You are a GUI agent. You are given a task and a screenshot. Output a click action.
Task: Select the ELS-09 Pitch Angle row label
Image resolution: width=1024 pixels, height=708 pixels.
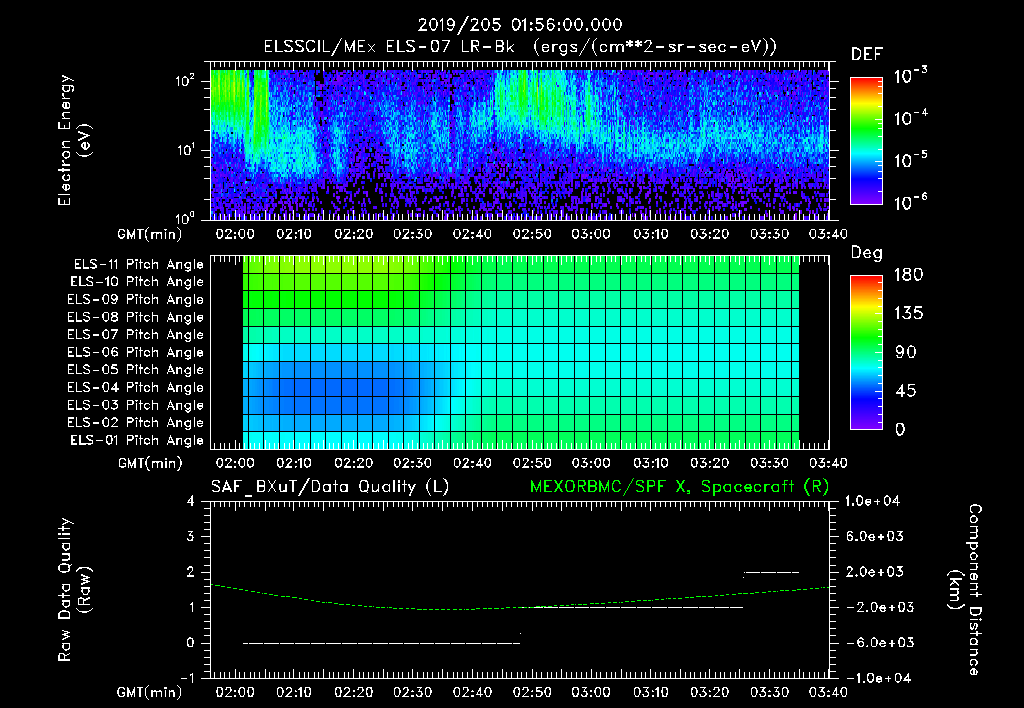click(135, 300)
